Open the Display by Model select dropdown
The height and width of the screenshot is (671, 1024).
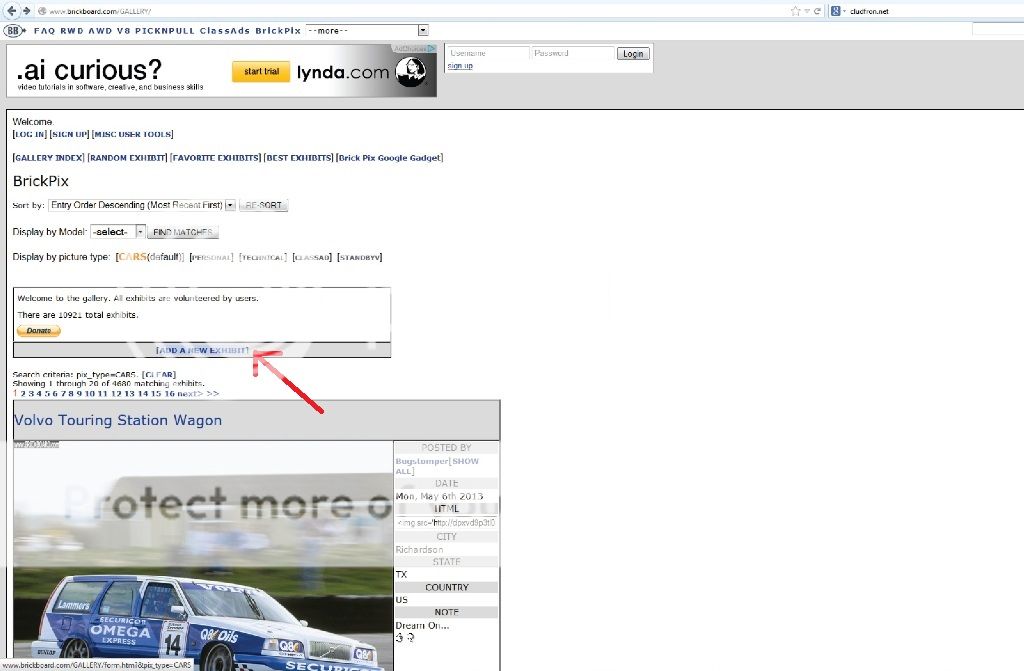coord(117,232)
